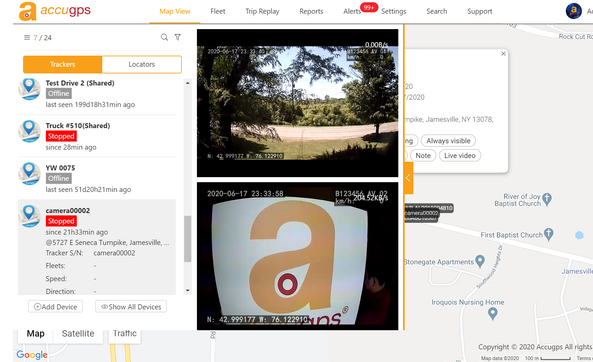Select the Trackers toggle

point(62,64)
